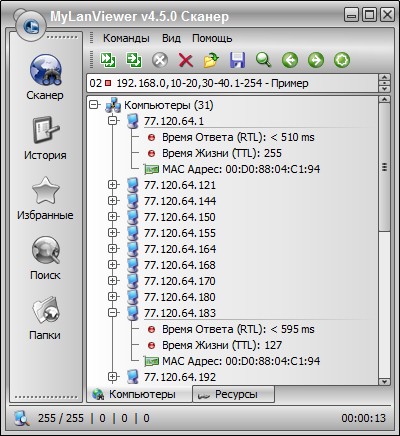This screenshot has width=400, height=436.
Task: Open the Избранные star section
Action: point(45,198)
